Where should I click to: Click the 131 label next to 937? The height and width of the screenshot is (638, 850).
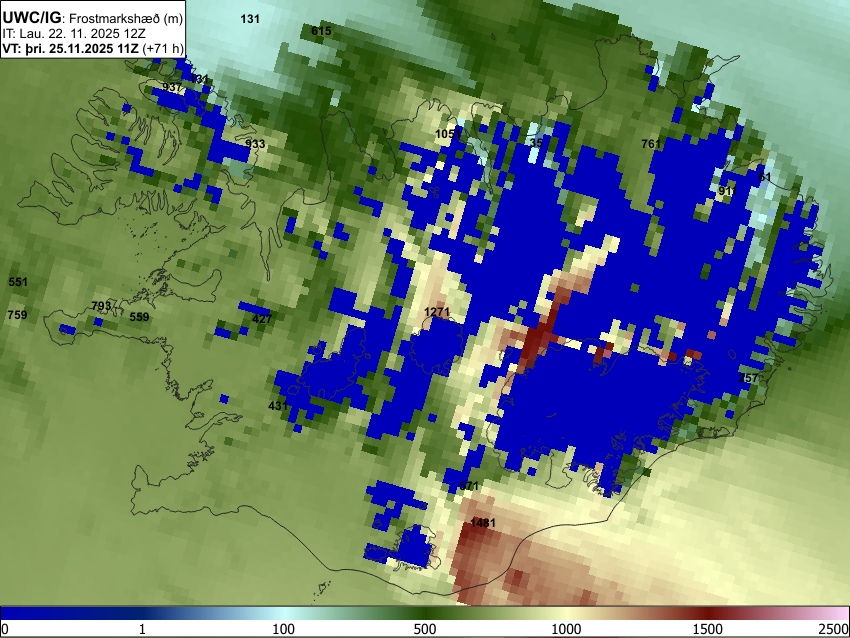tap(199, 79)
